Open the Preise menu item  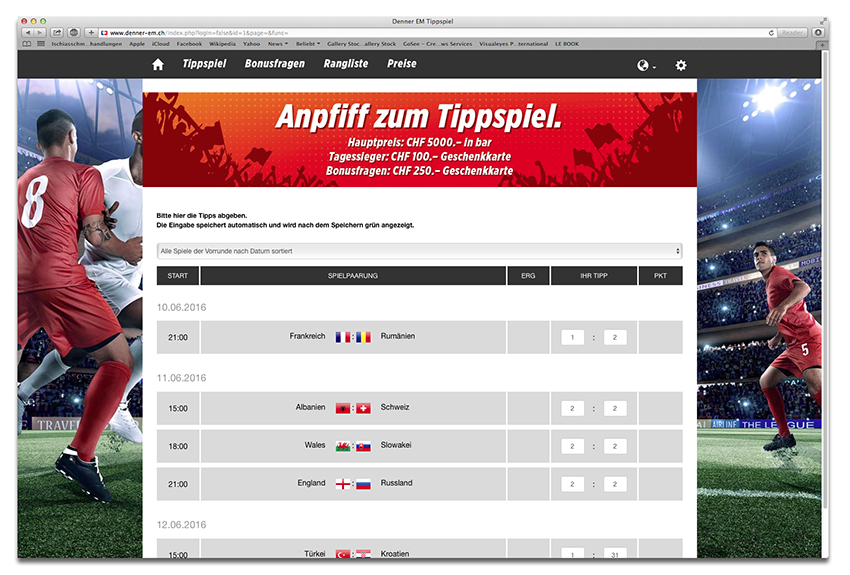pyautogui.click(x=402, y=64)
